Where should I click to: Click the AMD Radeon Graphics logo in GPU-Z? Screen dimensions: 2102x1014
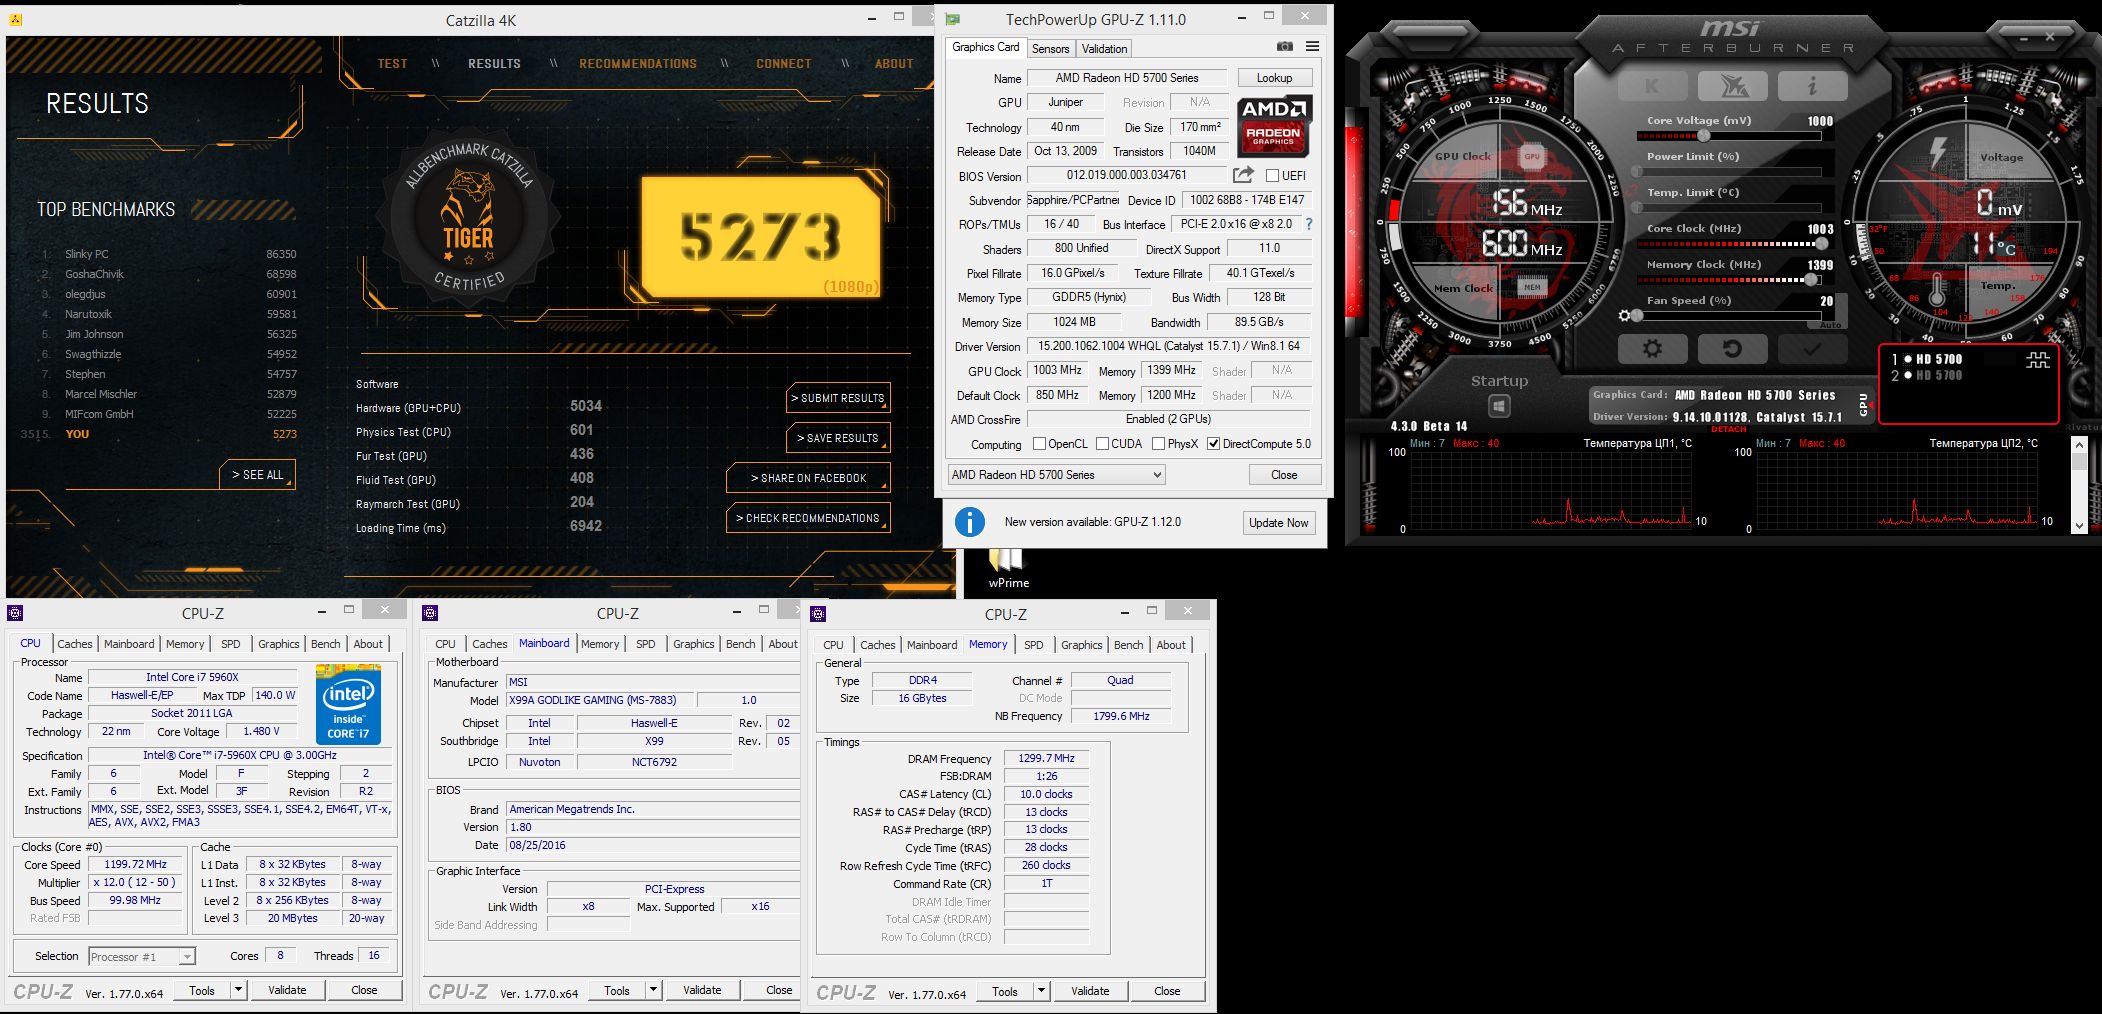[x=1274, y=126]
